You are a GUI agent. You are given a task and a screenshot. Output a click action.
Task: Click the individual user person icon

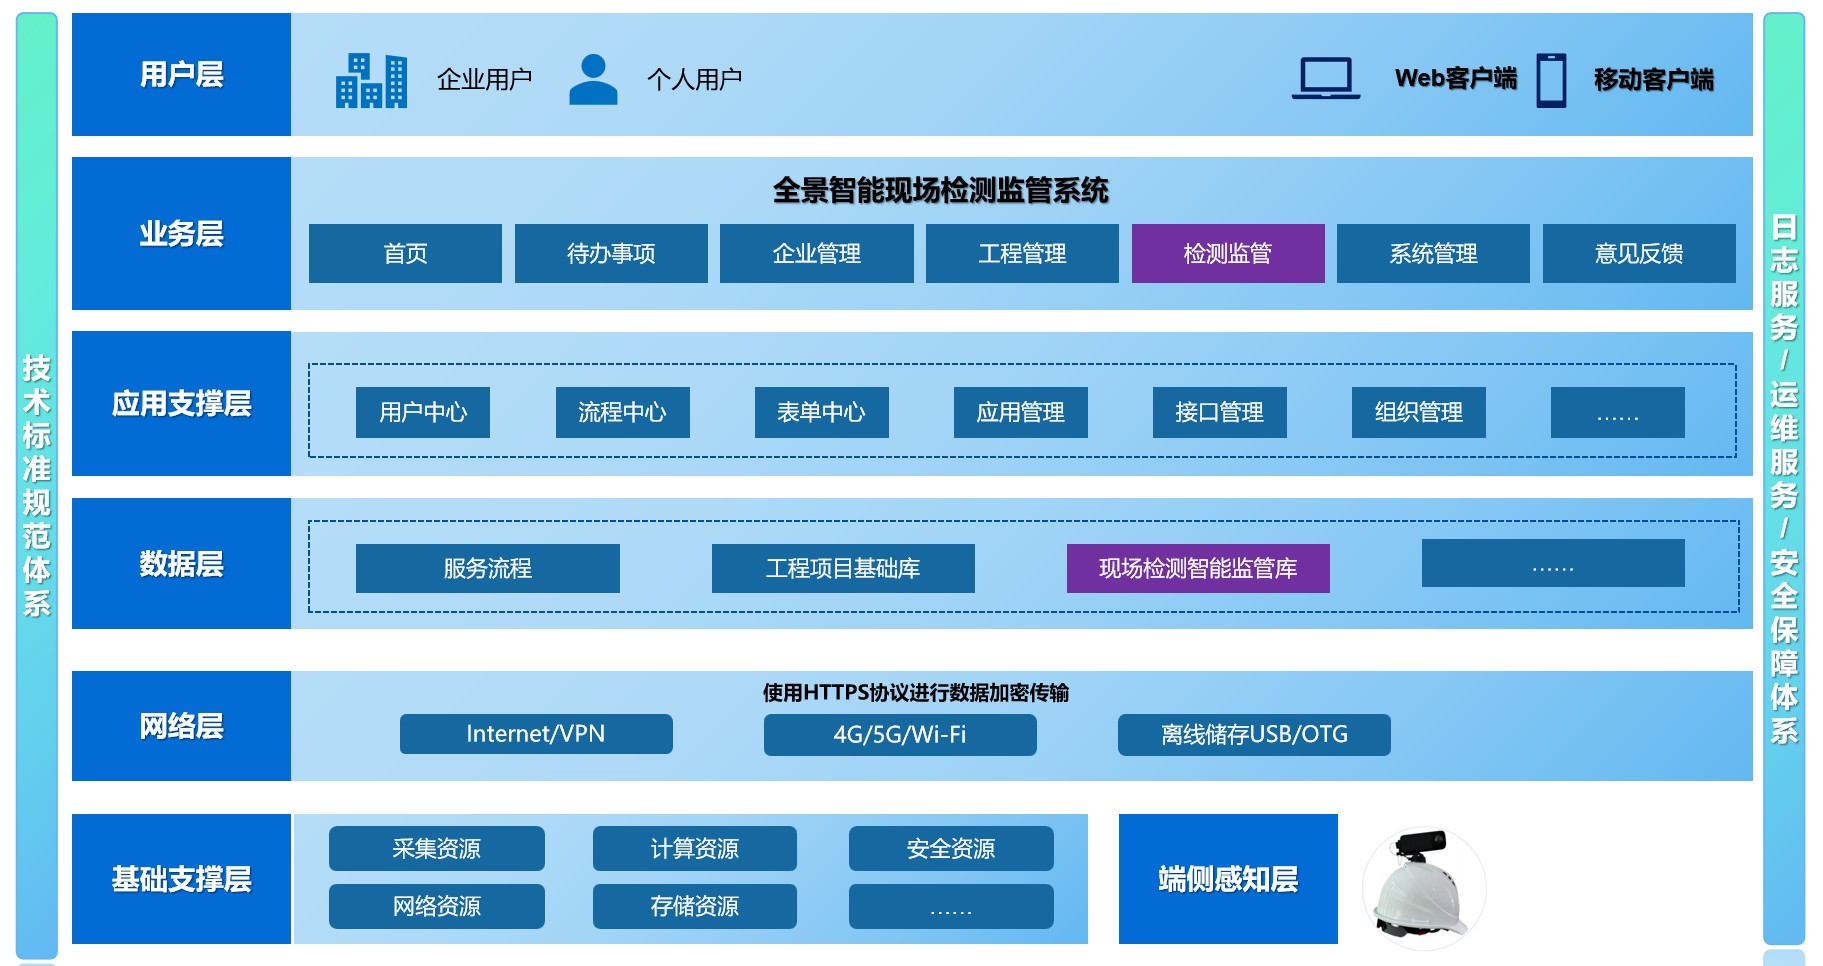[x=593, y=80]
